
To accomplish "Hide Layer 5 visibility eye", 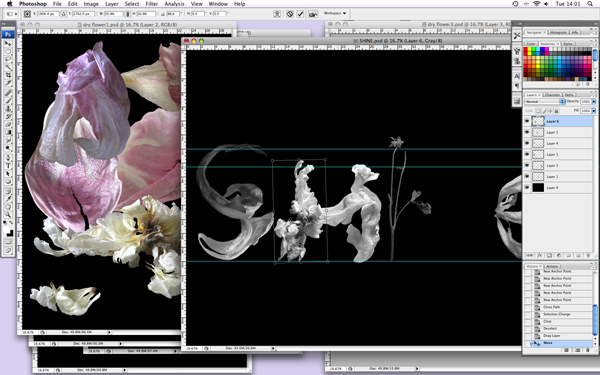I will (x=527, y=132).
